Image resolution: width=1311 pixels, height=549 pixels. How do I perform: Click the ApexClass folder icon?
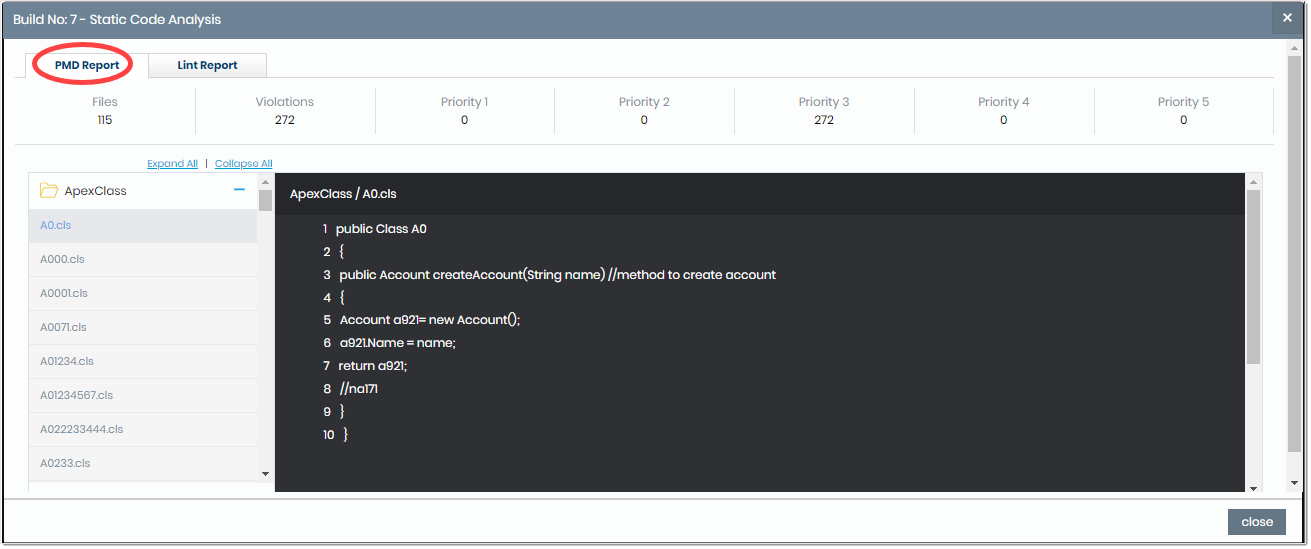coord(48,190)
